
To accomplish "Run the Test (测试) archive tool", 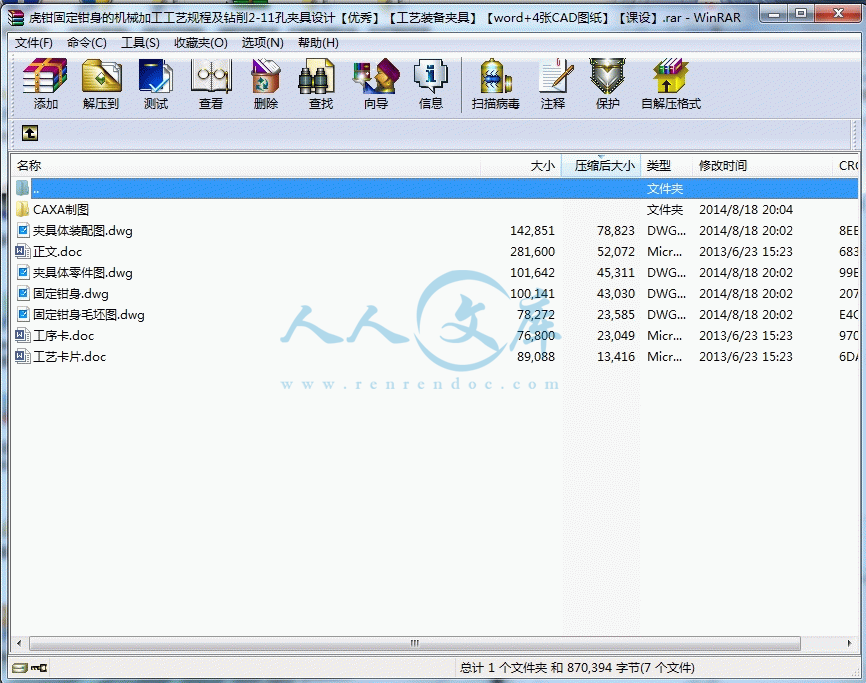I will (x=156, y=76).
